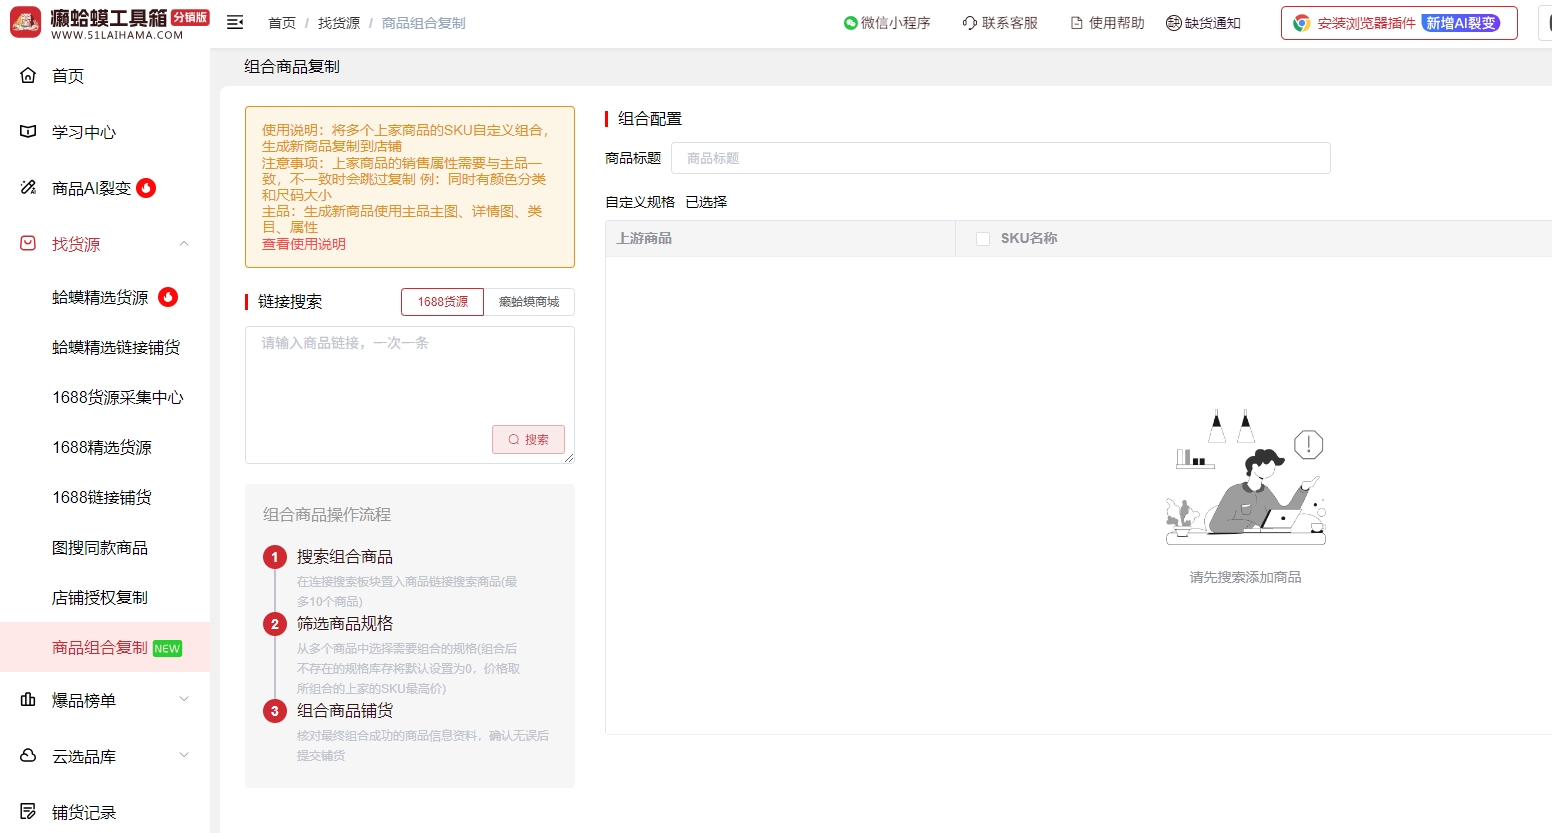Click the Chrome browser icon in plugin banner
This screenshot has height=833, width=1552.
coord(1302,23)
